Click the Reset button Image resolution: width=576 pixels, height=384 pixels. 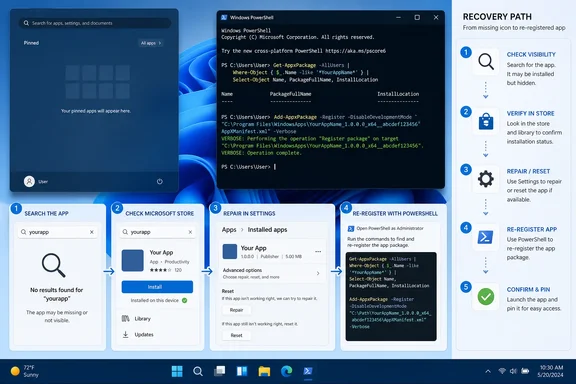click(237, 335)
